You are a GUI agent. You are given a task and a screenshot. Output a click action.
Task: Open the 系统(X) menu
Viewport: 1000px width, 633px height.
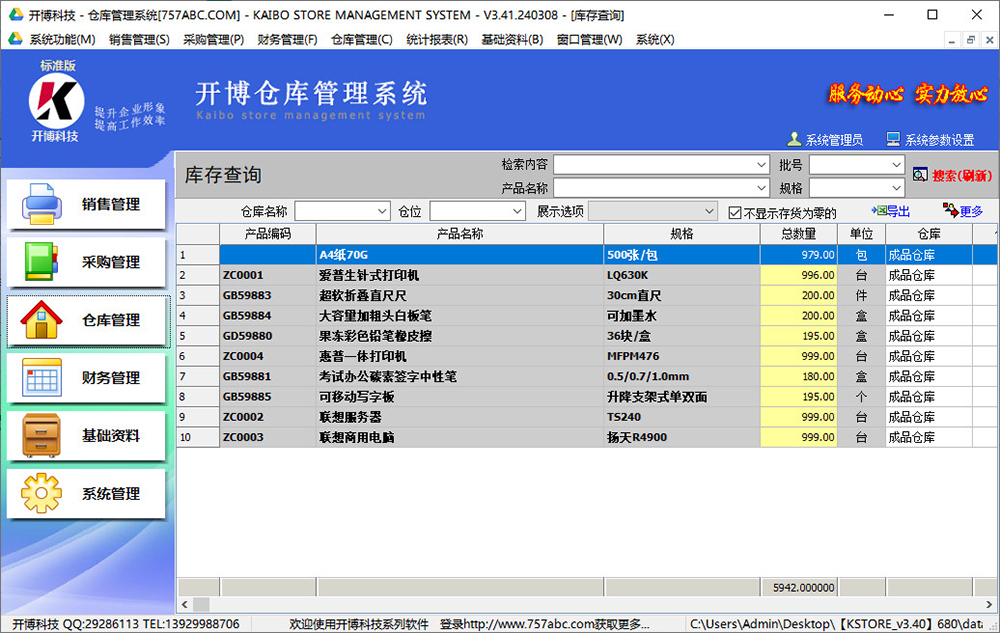click(x=655, y=40)
